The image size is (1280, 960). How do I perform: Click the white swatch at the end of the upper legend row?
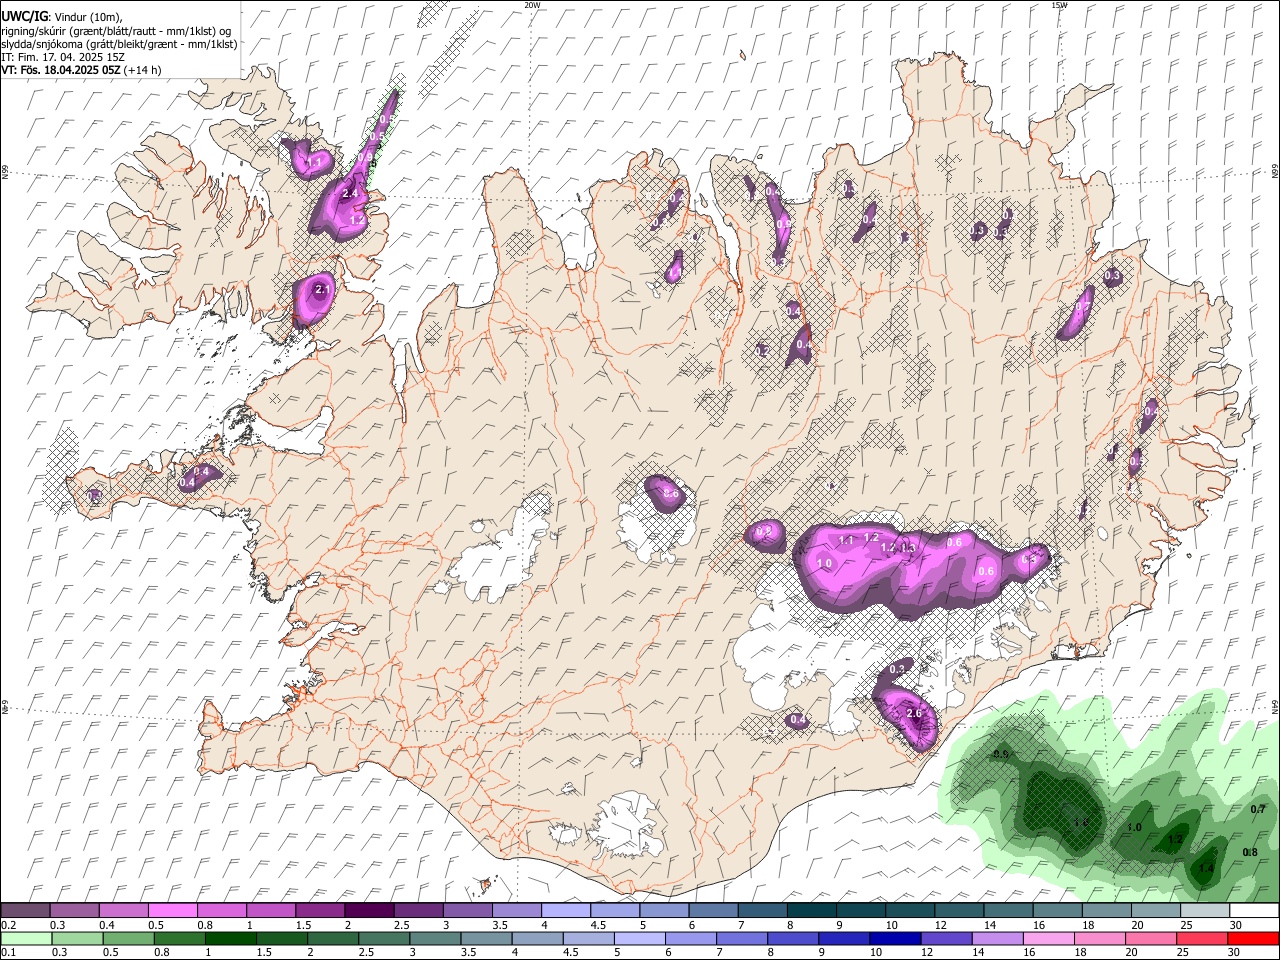(1255, 910)
